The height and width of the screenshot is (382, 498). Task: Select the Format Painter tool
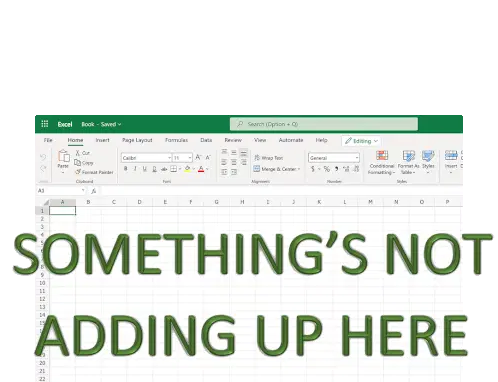coord(94,172)
